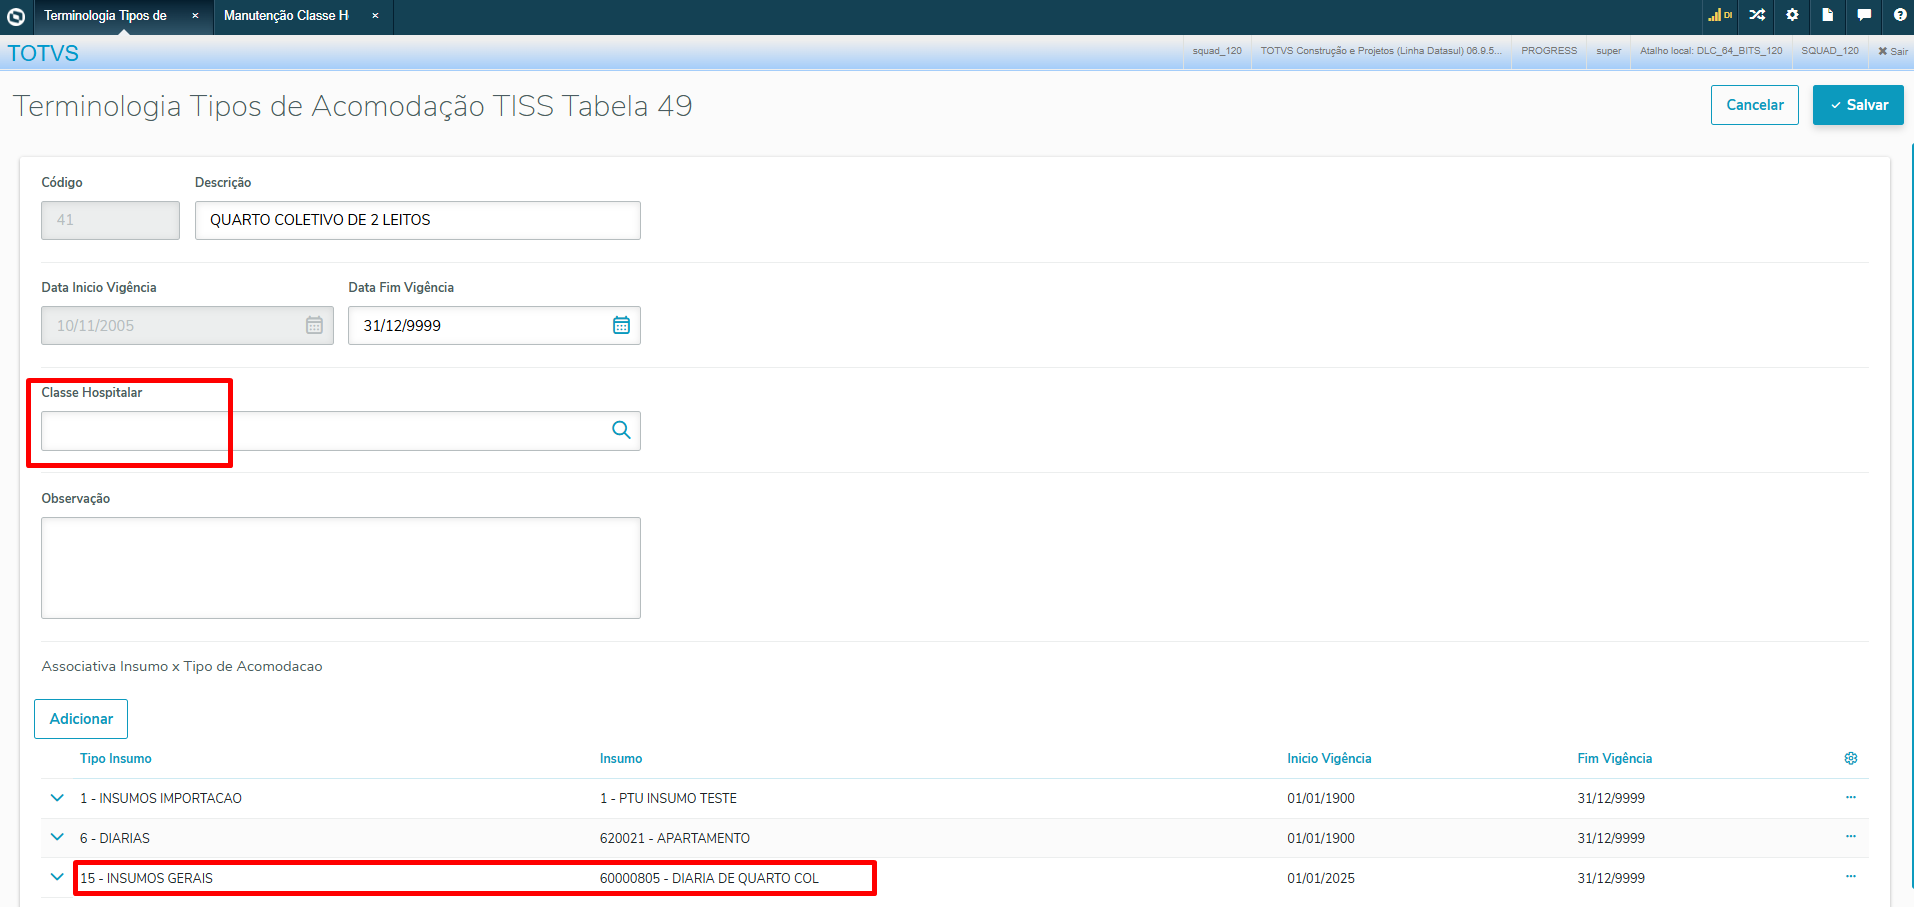Click the Associativa Insumo x Tipo de Acomodacao heading
The image size is (1914, 907).
coord(182,666)
